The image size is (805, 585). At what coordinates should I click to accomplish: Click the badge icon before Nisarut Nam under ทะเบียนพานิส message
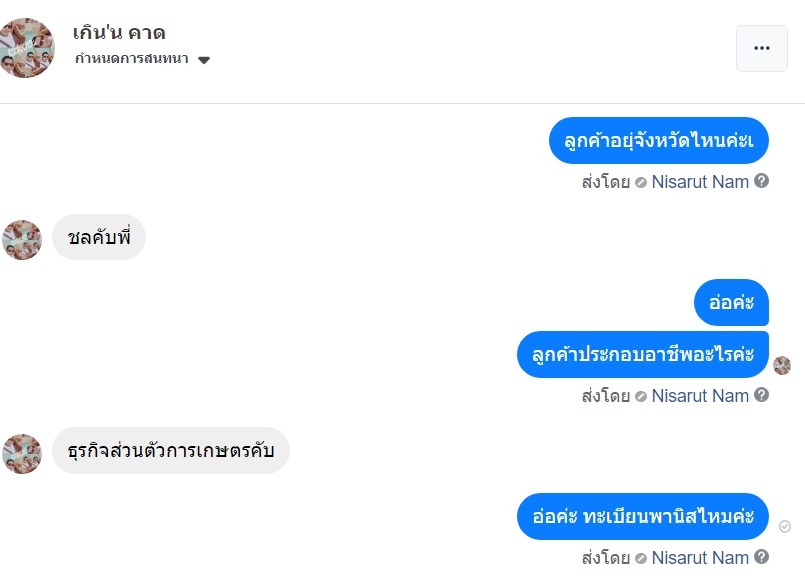[641, 558]
